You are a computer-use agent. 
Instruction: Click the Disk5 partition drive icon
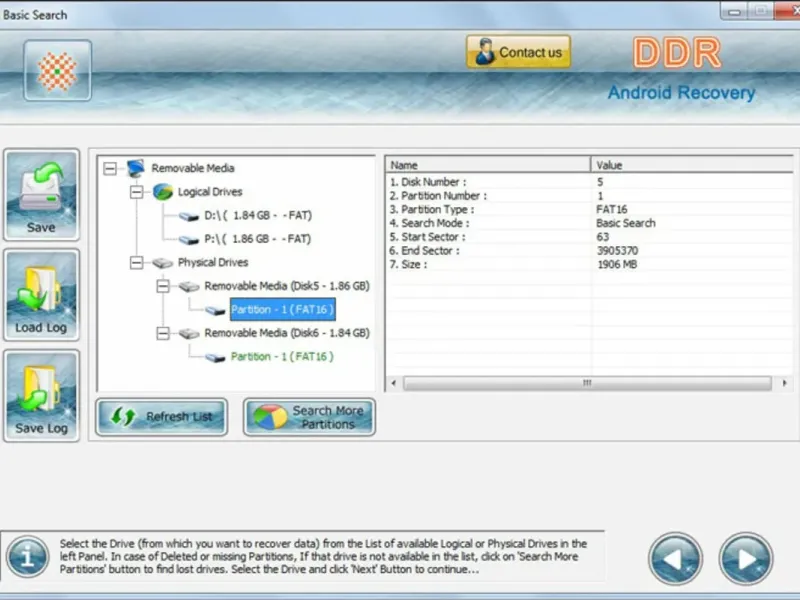tap(215, 310)
